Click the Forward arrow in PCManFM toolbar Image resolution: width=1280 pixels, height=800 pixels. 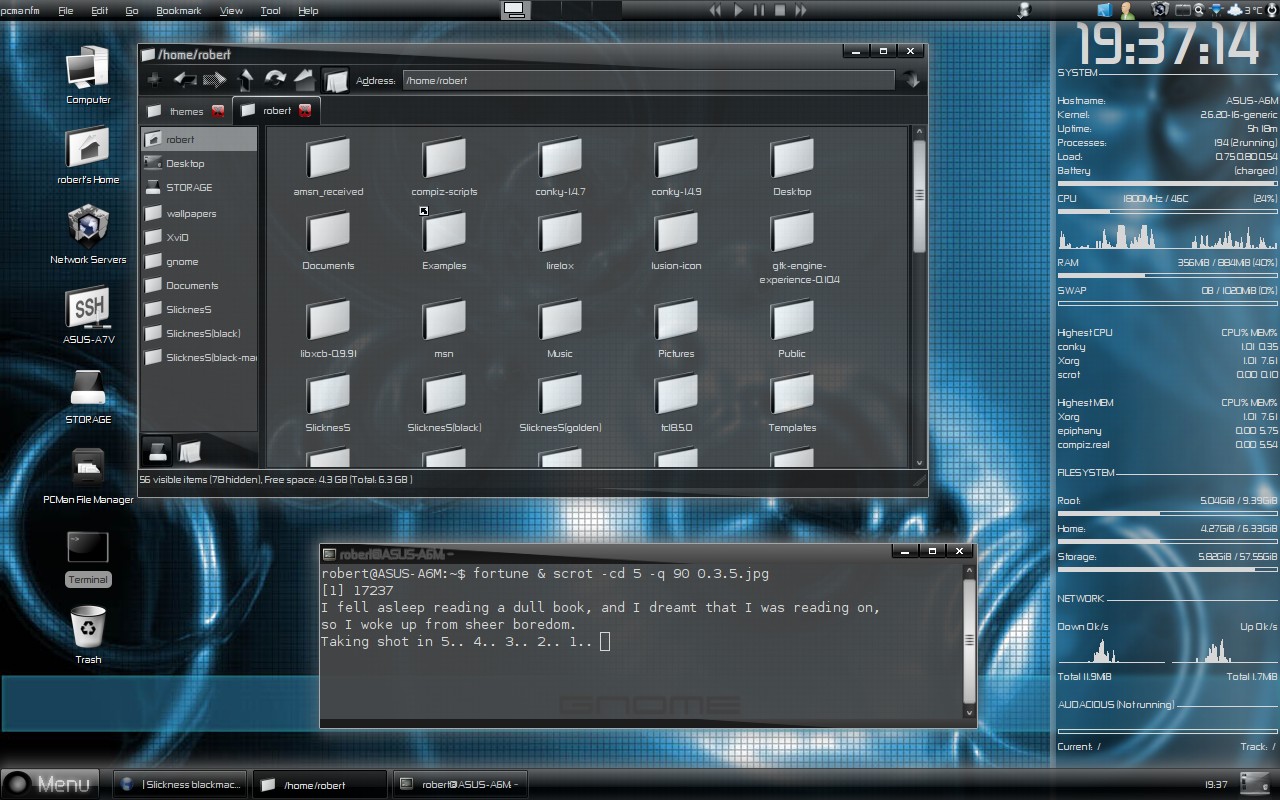(x=214, y=80)
